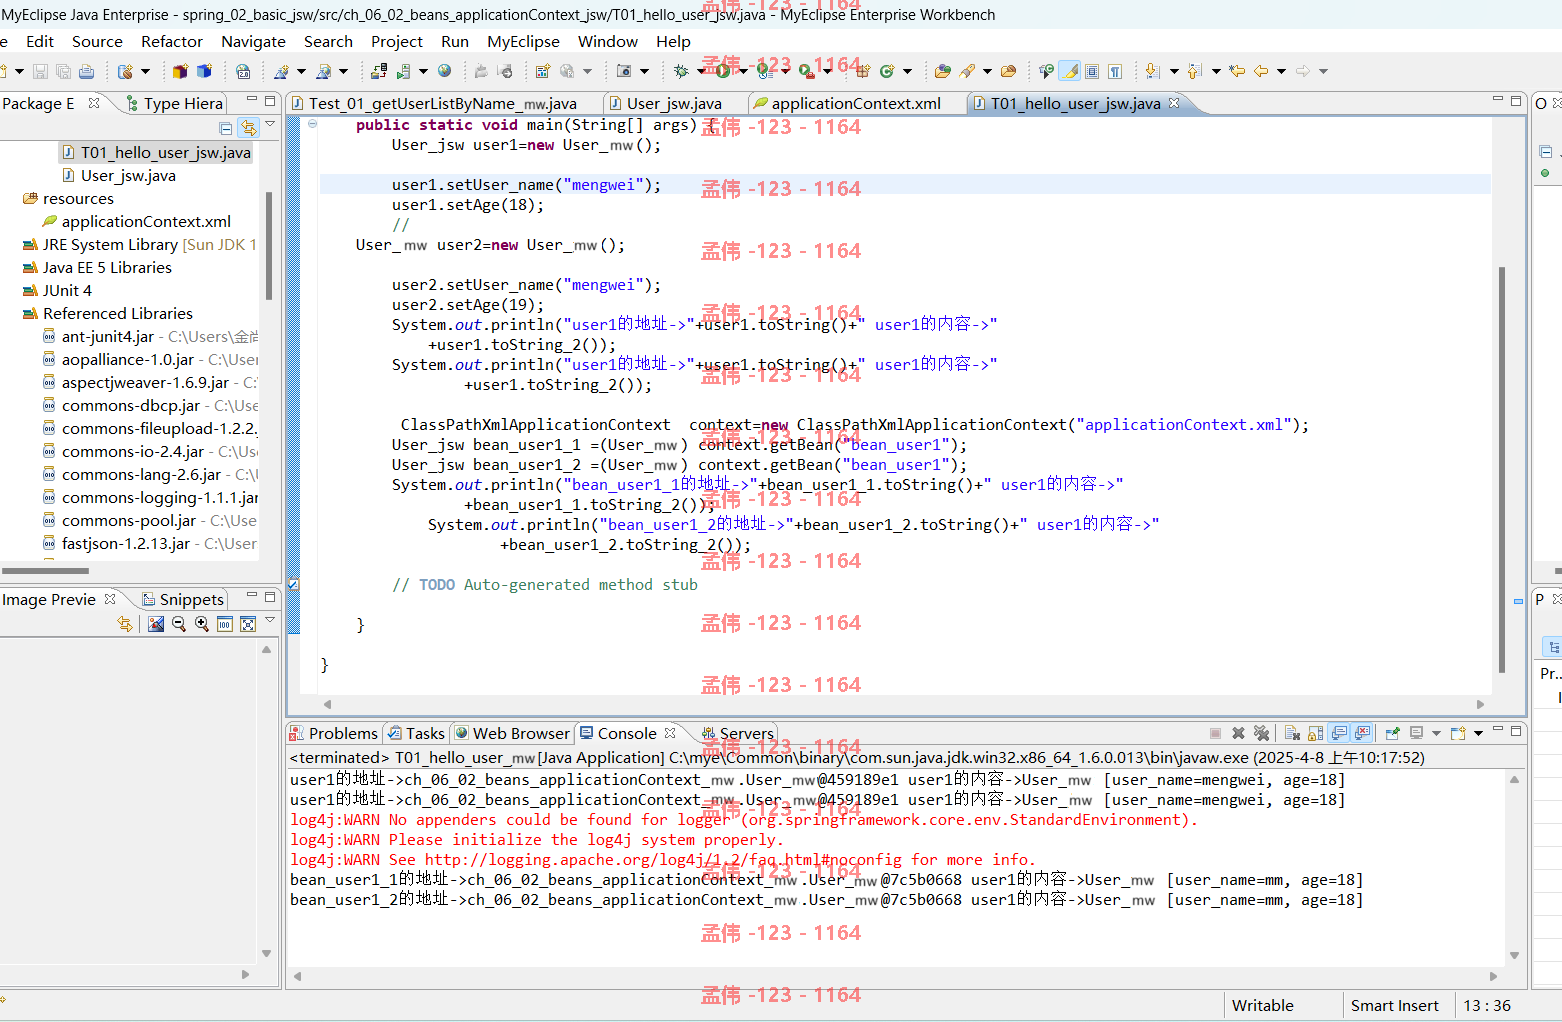Select commons-dbcp.jar in the tree
The height and width of the screenshot is (1022, 1562).
tap(150, 405)
